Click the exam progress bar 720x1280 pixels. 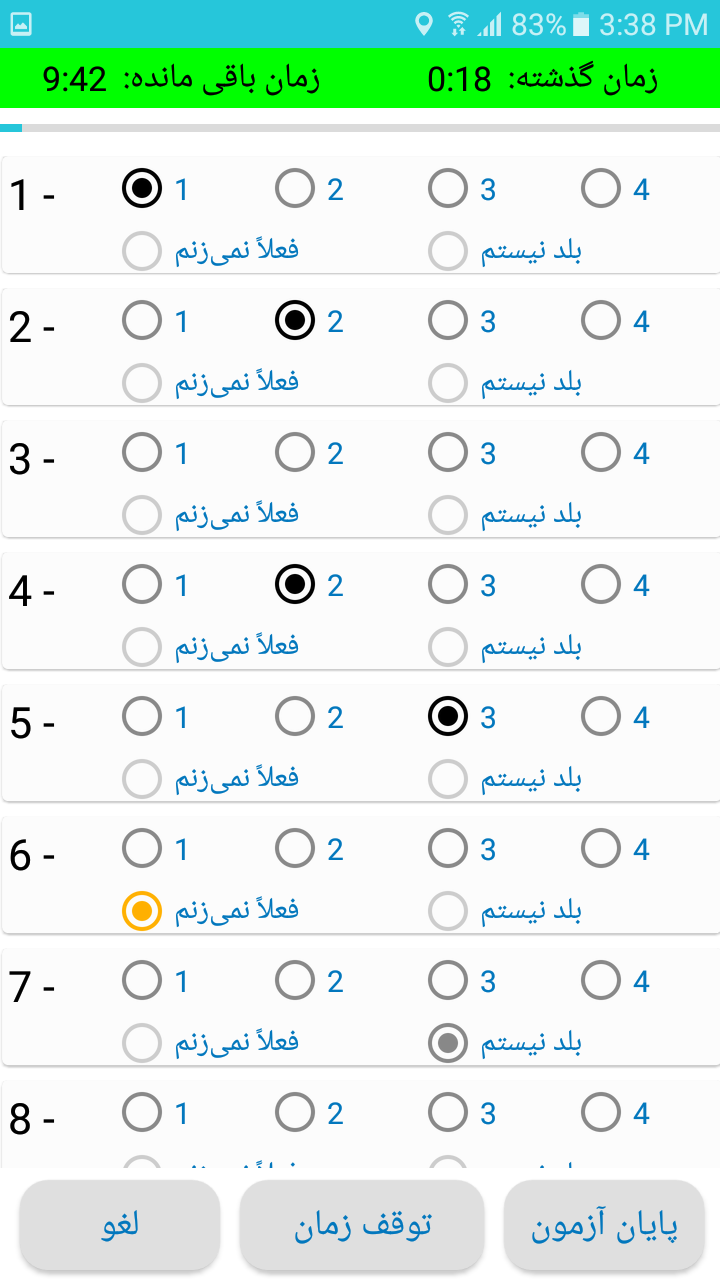click(x=360, y=128)
